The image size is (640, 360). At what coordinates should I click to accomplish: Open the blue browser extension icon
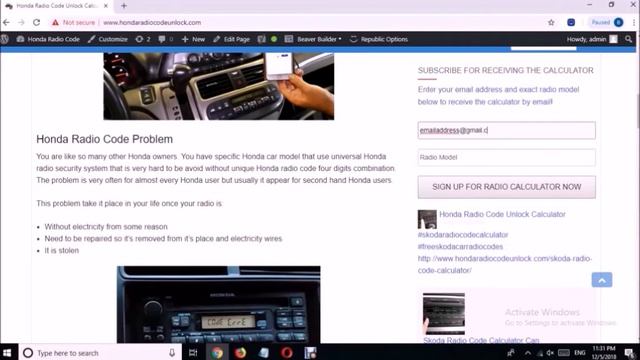coord(571,22)
